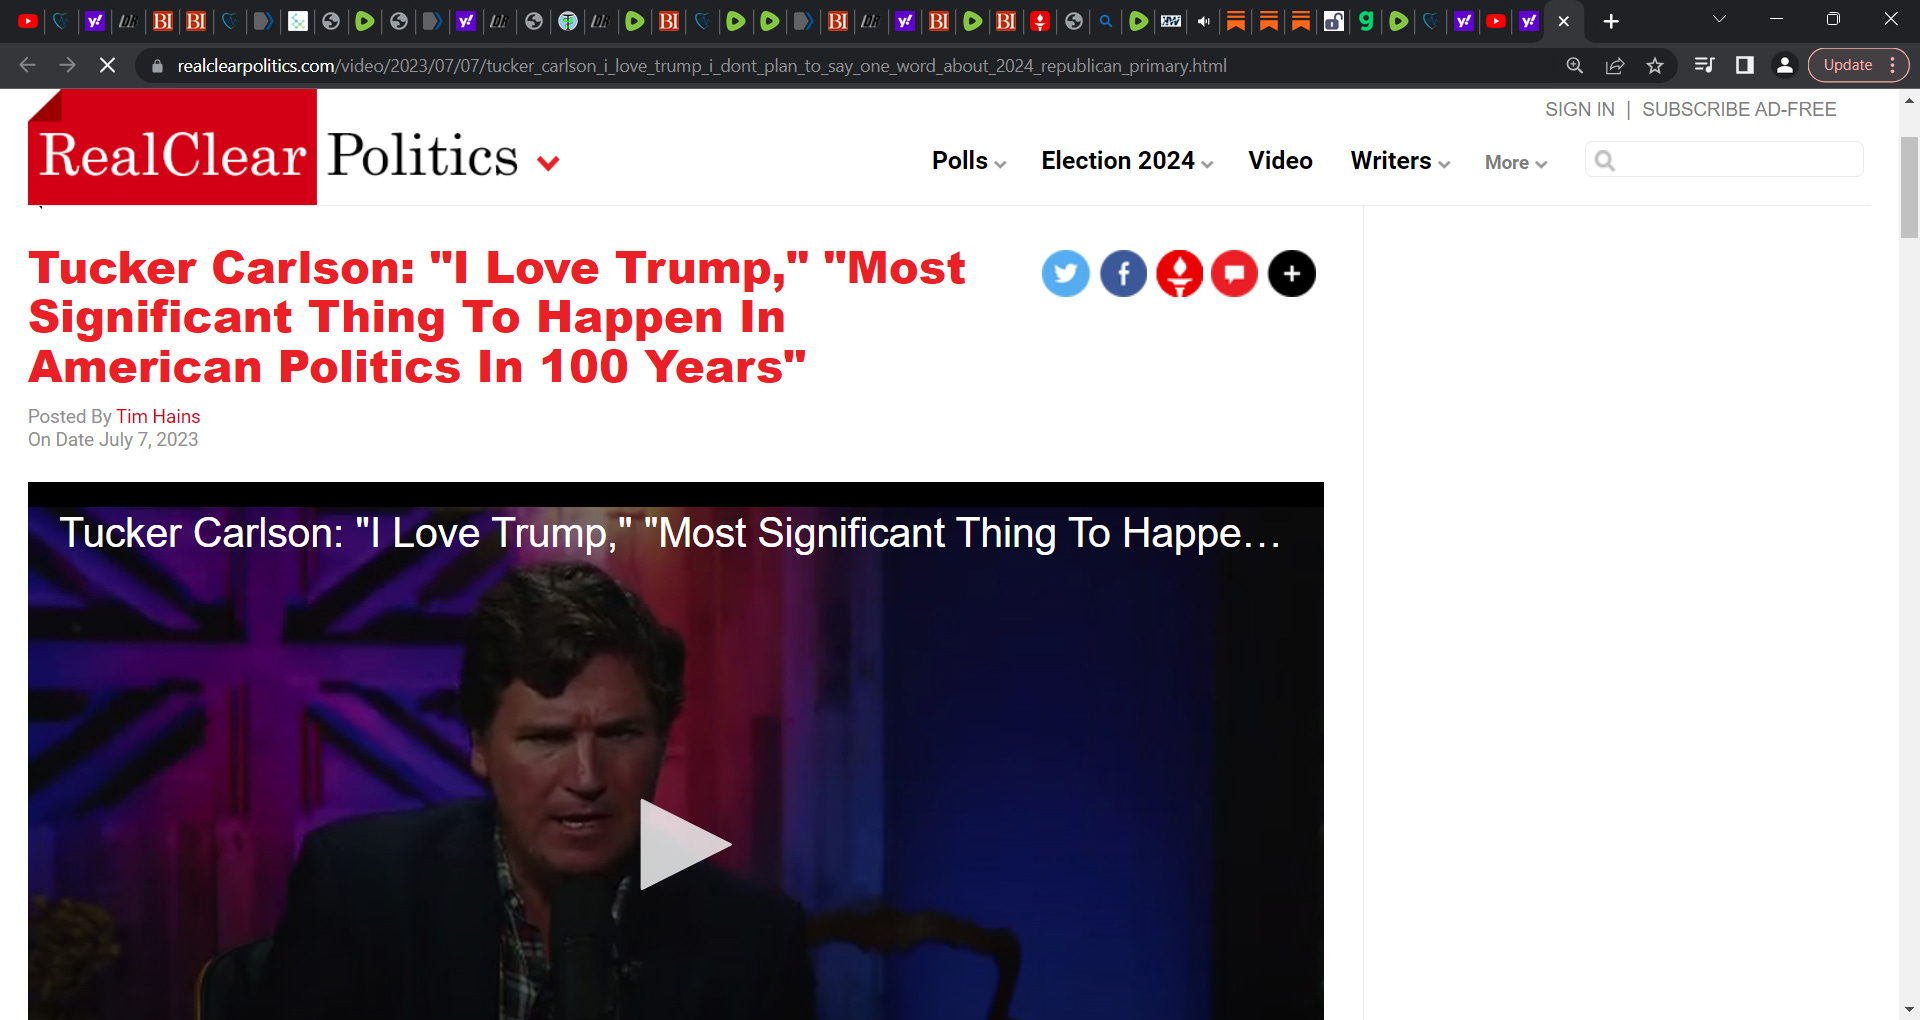Bookmark this page with the star icon
Screen dimensions: 1920x1020
(1655, 65)
